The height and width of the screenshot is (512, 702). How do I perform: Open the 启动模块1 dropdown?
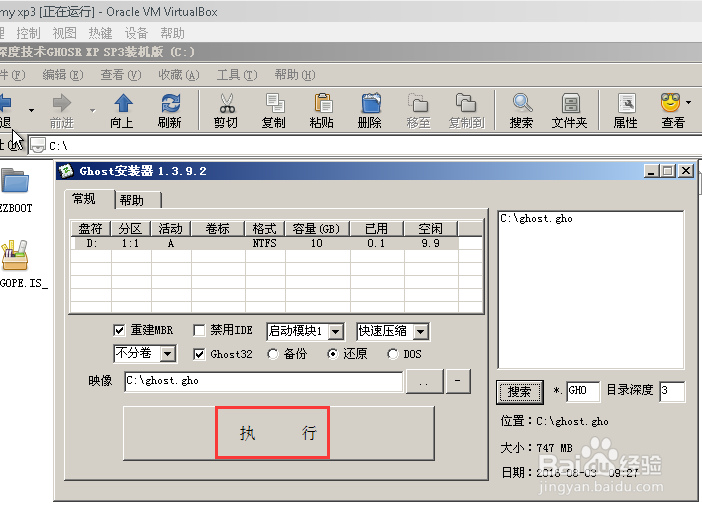[x=336, y=332]
